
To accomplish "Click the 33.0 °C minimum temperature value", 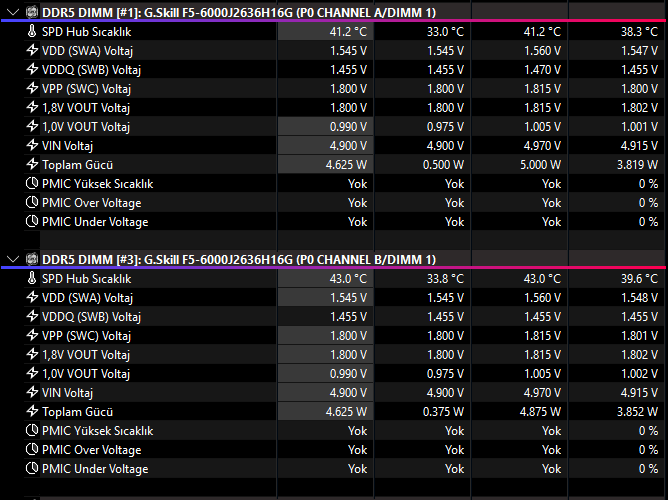I will (x=445, y=32).
